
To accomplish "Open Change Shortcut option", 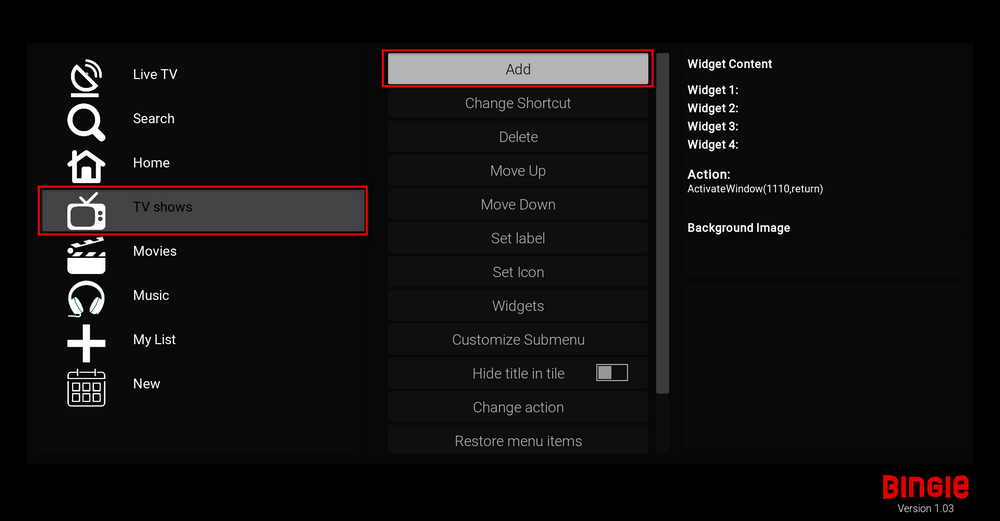I will (518, 103).
